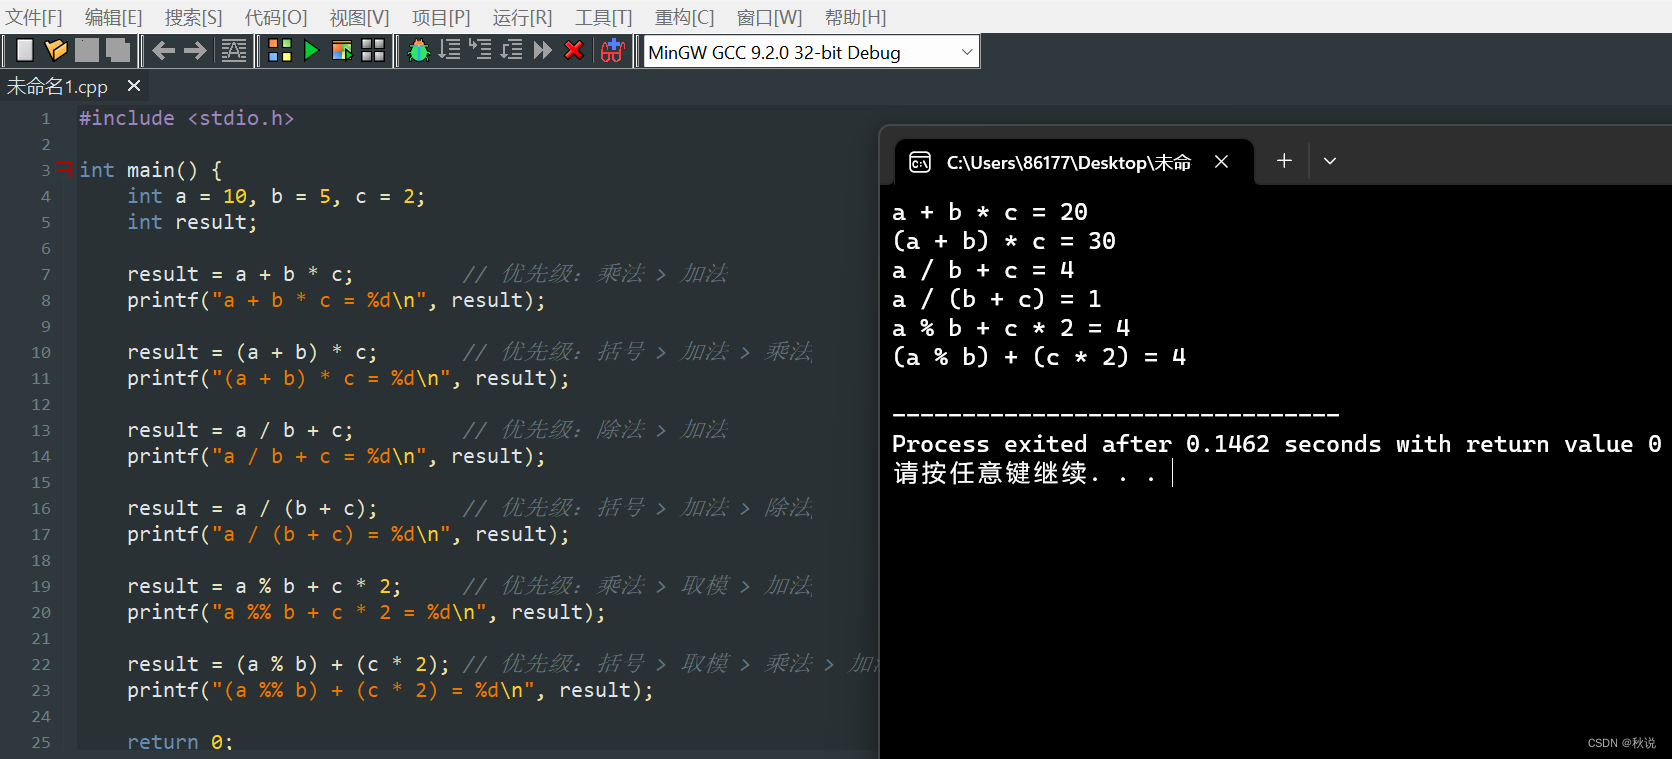Image resolution: width=1672 pixels, height=759 pixels.
Task: Rebuild all with the gray squares icon
Action: point(373,51)
